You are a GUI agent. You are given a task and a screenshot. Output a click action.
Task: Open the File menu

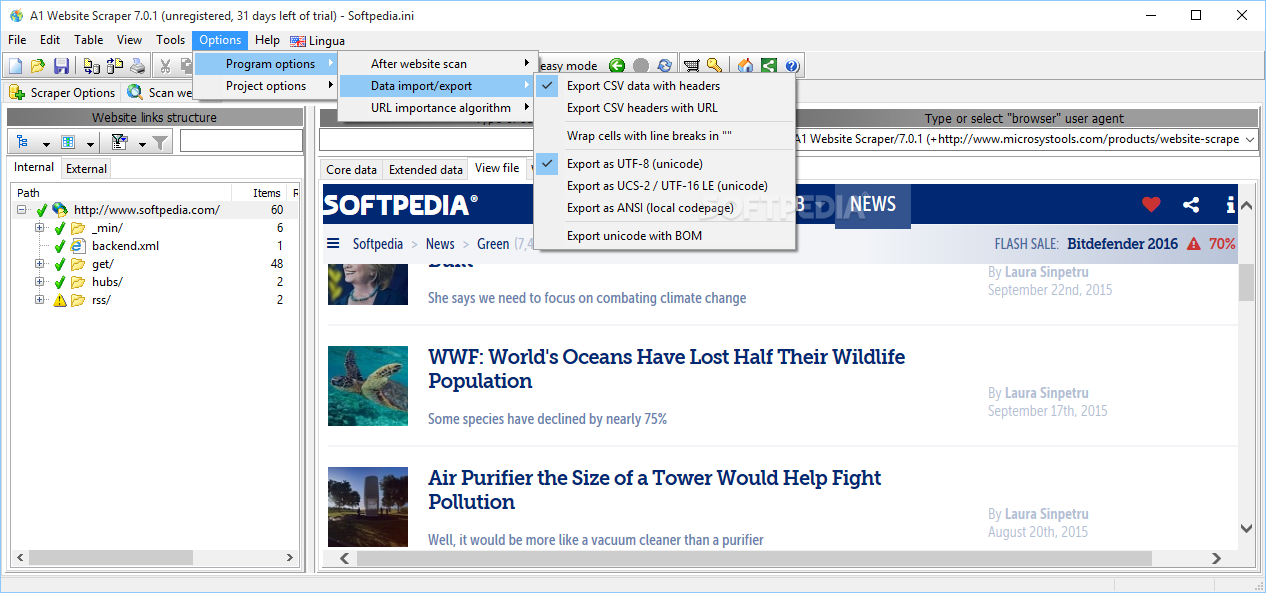[x=17, y=40]
